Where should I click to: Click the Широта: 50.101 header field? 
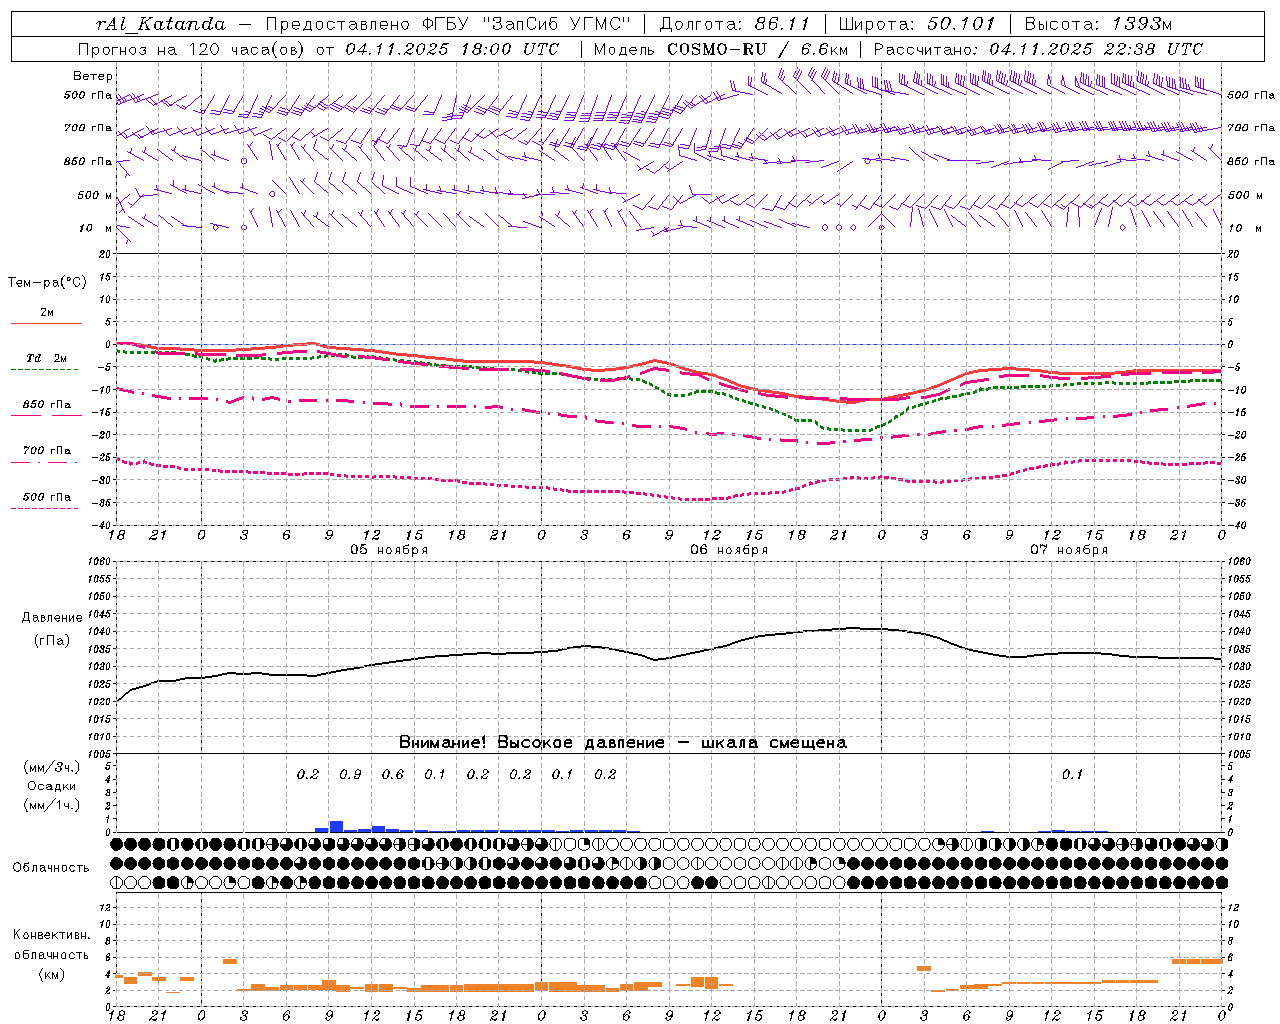[917, 24]
